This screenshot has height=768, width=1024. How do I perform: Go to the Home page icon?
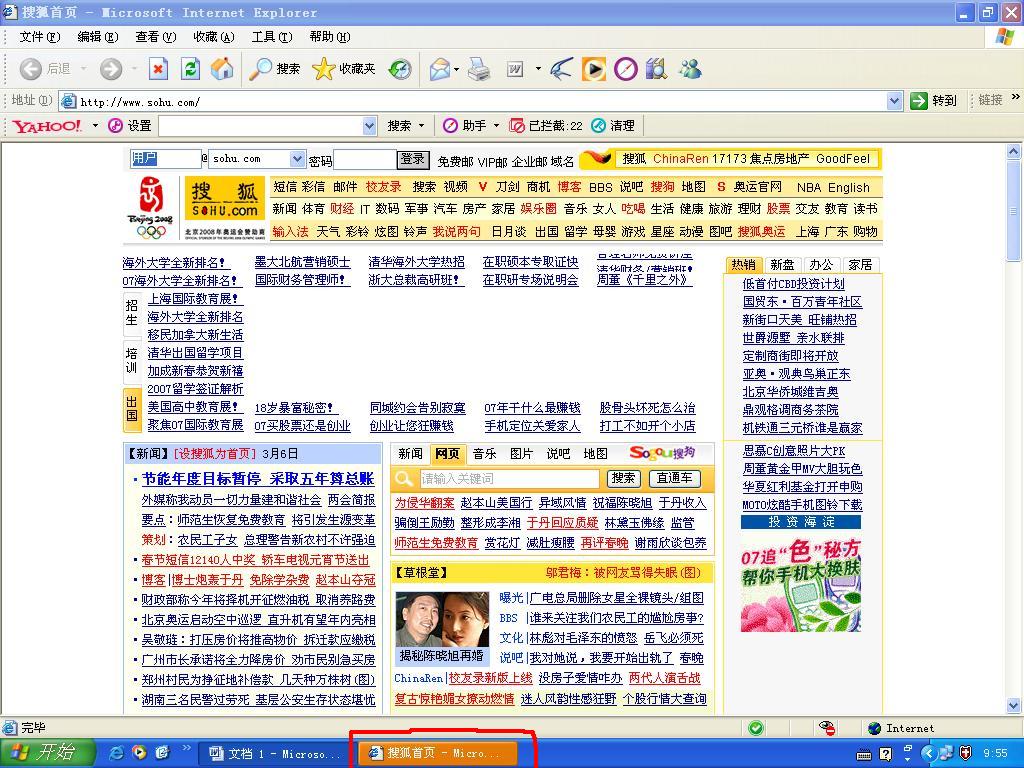point(222,69)
